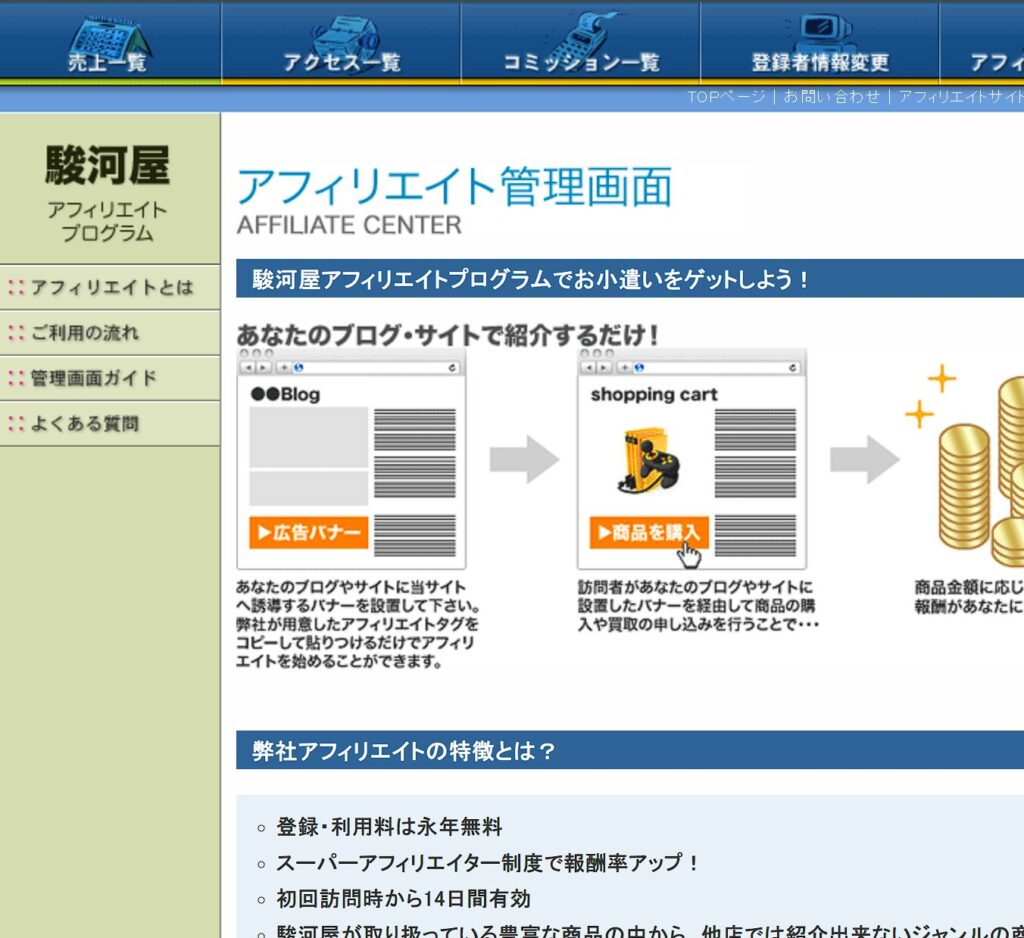Click the 駿河屋 logo in sidebar
This screenshot has height=938, width=1024.
pos(108,167)
